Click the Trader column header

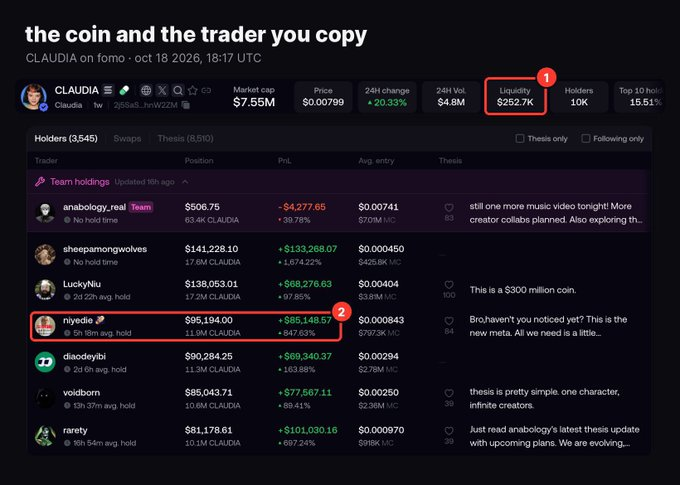pos(46,161)
